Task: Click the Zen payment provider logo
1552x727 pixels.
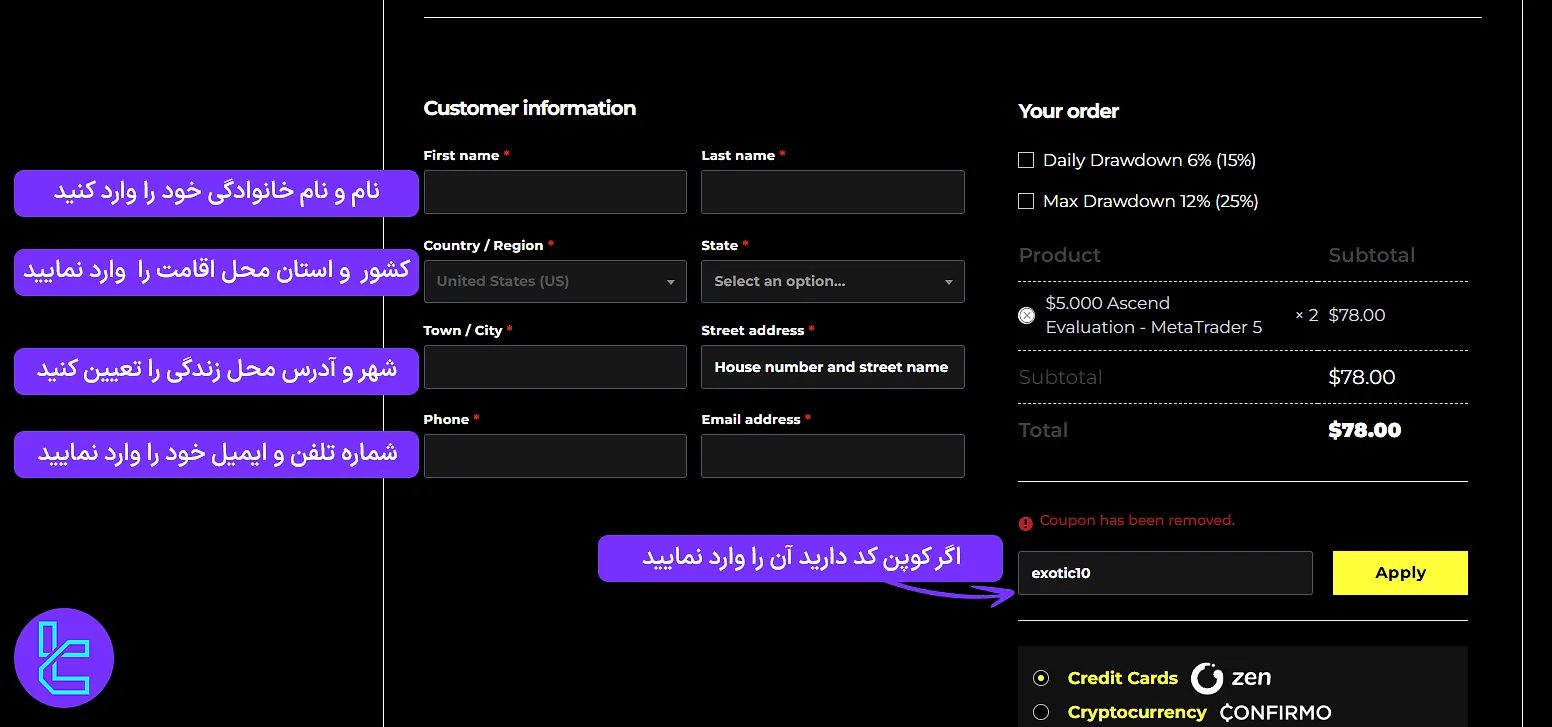Action: (x=1232, y=677)
